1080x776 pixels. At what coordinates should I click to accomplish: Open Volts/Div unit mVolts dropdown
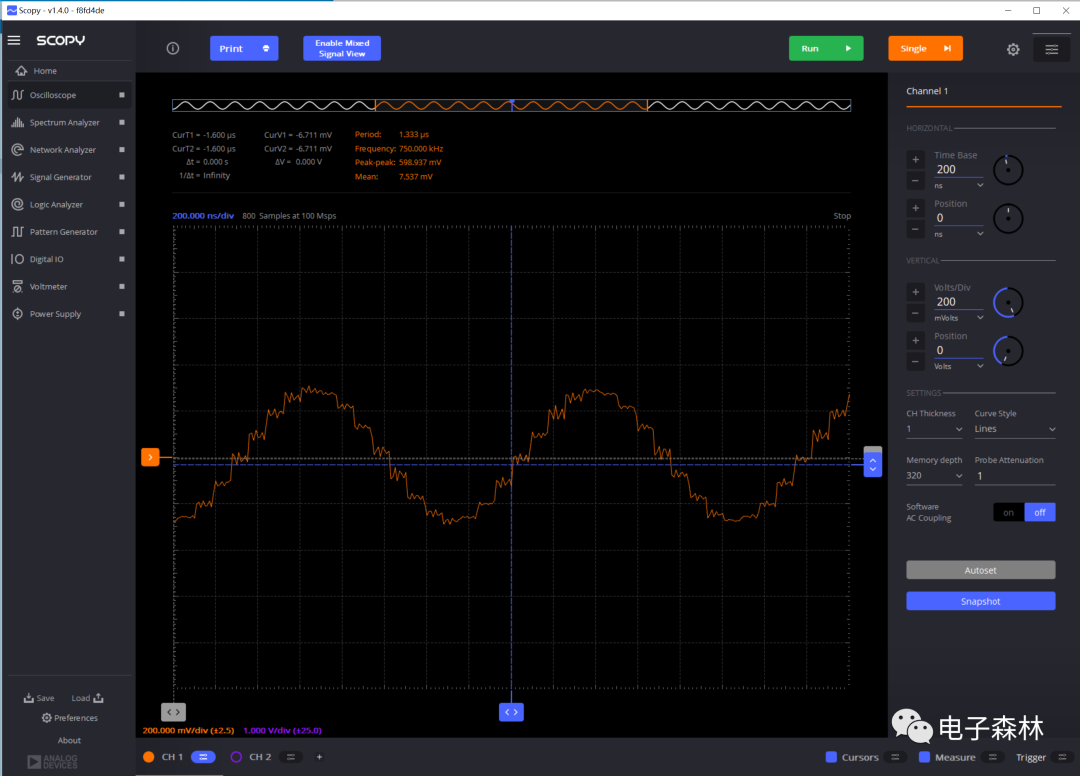tap(959, 318)
